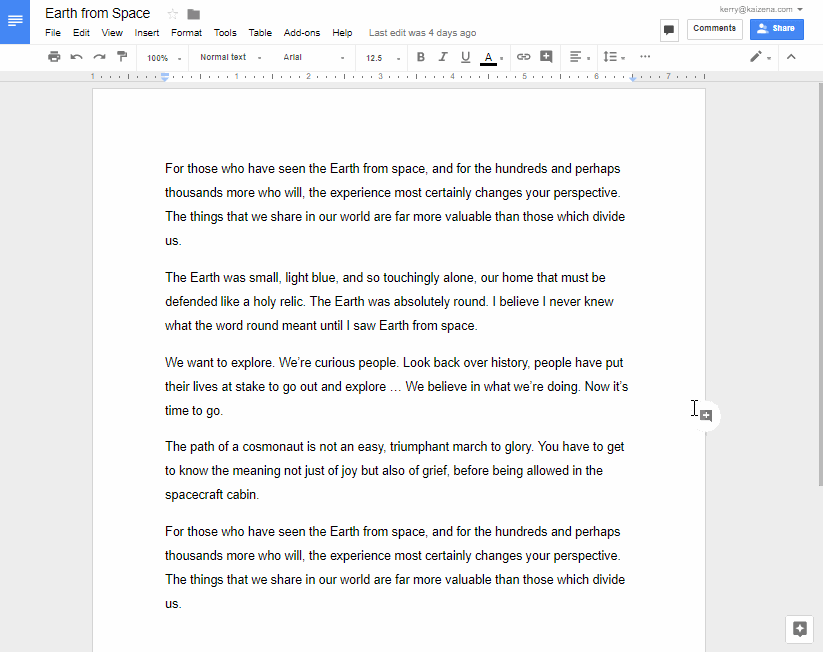The height and width of the screenshot is (652, 823).
Task: Click the words 'spacecraft cabin.'
Action: point(212,495)
